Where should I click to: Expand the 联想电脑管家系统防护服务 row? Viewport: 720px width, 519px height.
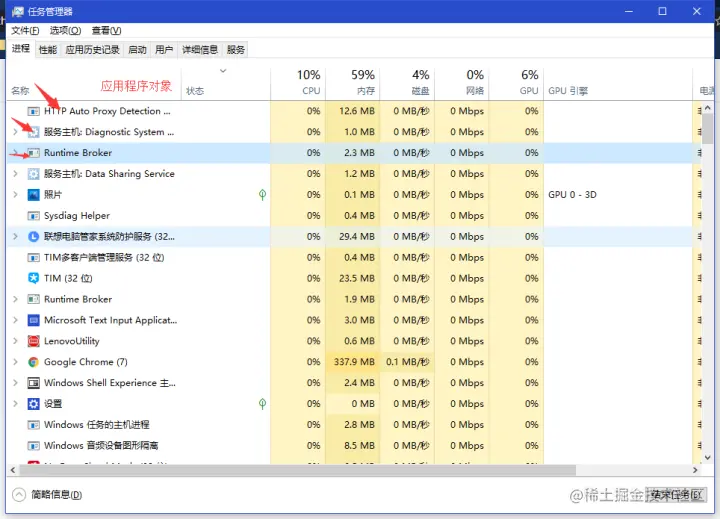(x=15, y=237)
